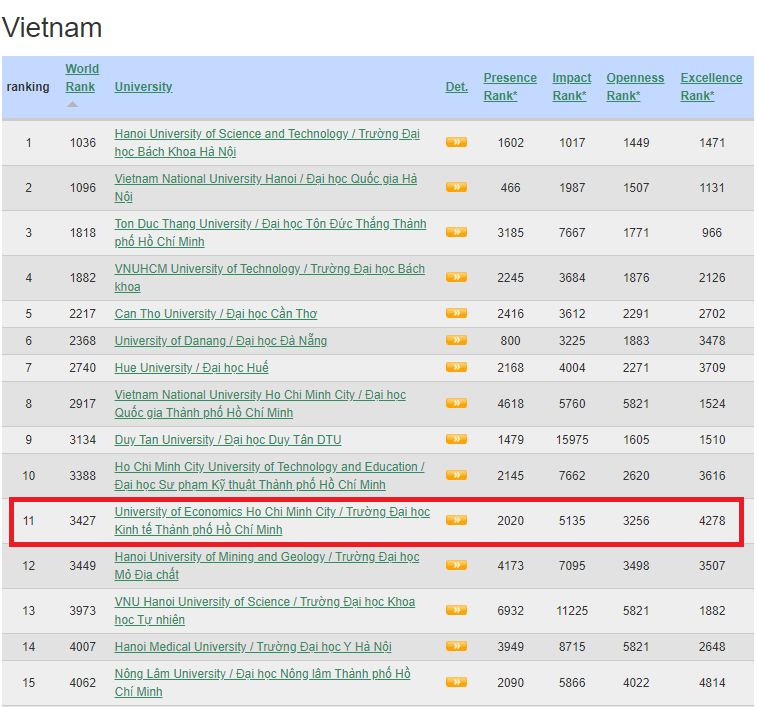
Task: Open Hanoi University of Science and Technology link
Action: point(267,142)
